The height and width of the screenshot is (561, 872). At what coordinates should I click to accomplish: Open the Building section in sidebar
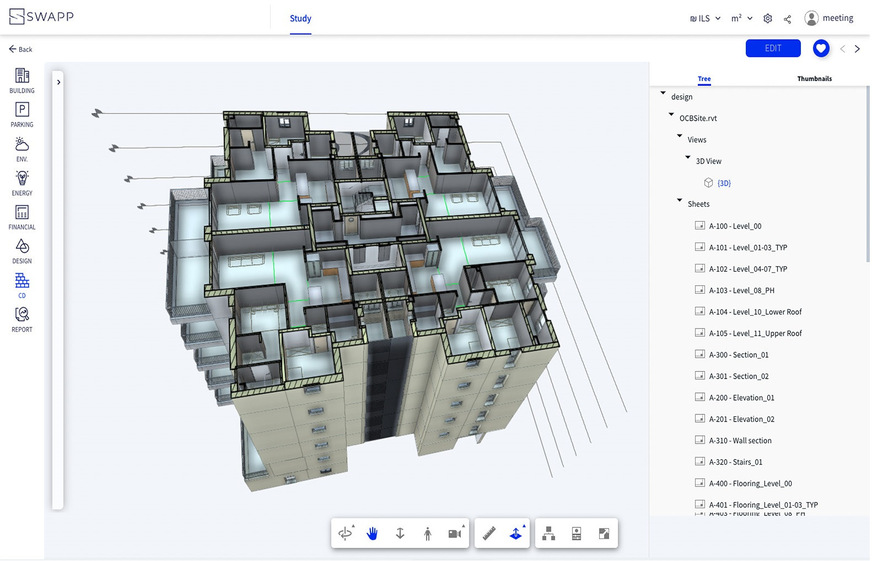tap(22, 81)
